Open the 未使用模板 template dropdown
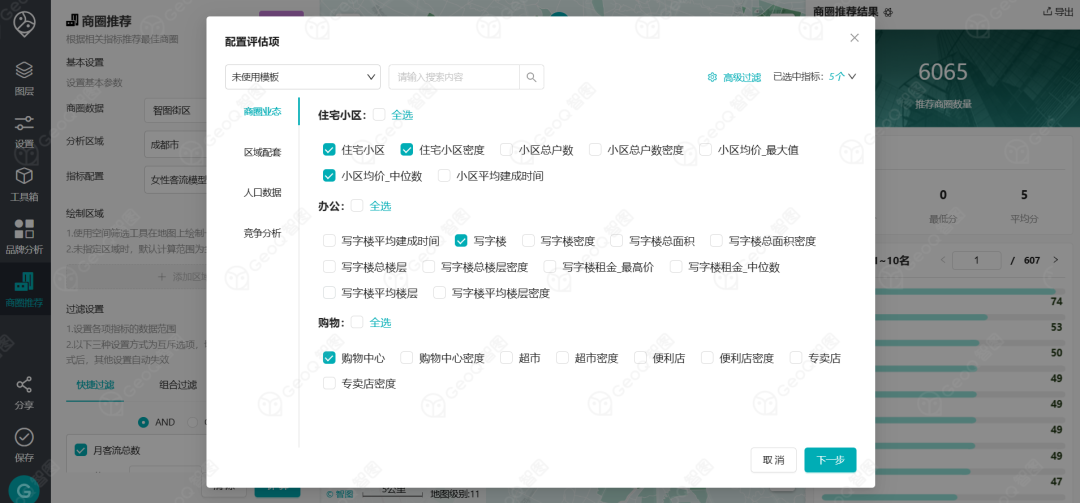The width and height of the screenshot is (1080, 503). pos(302,77)
